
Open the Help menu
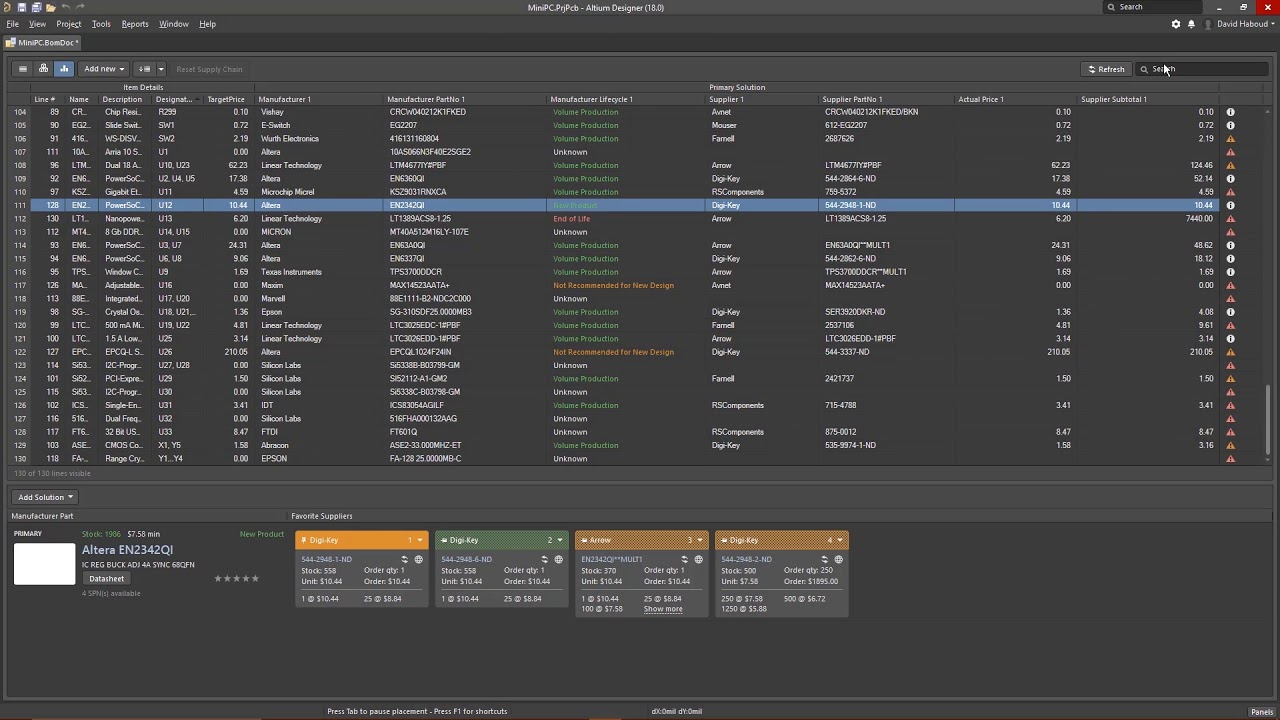point(207,24)
